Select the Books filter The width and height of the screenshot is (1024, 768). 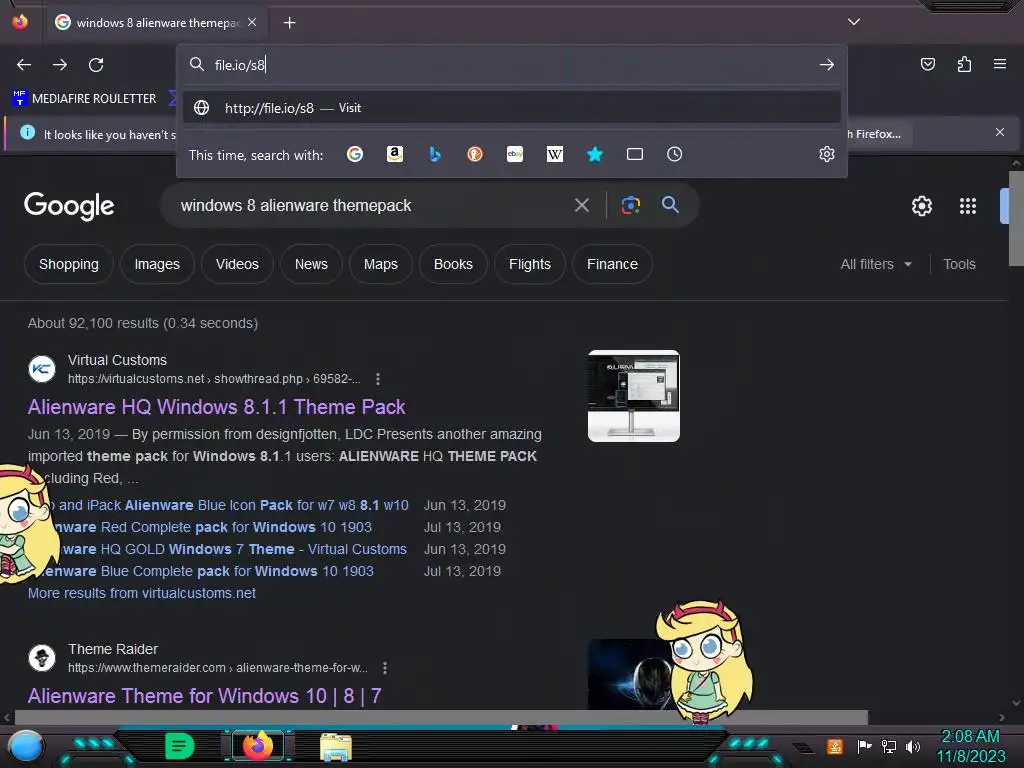(x=453, y=264)
